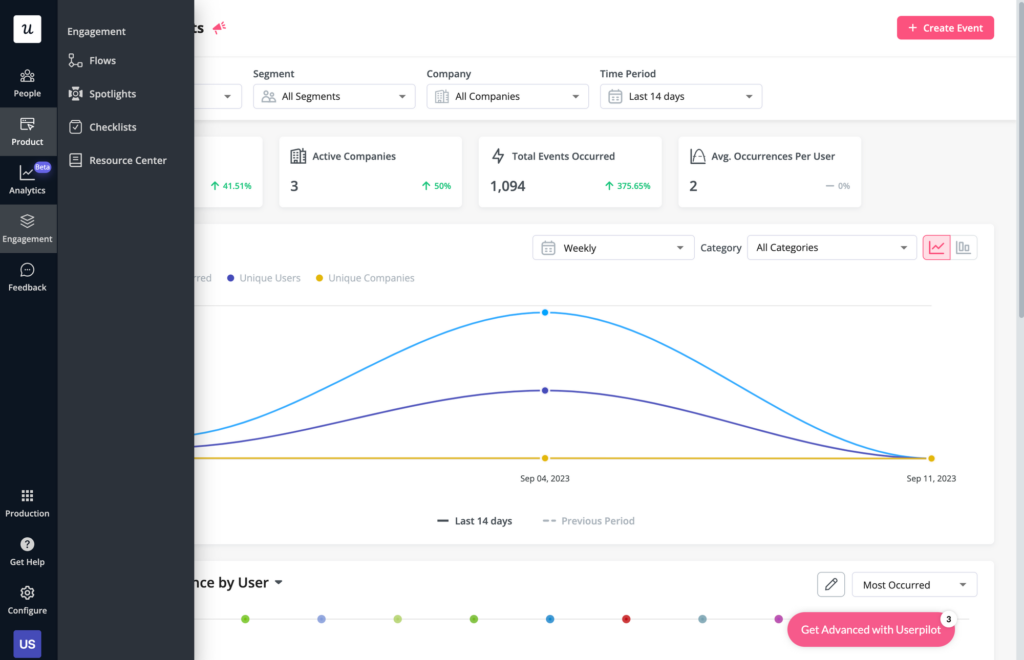Open the Last 14 days time period dropdown

pyautogui.click(x=680, y=96)
